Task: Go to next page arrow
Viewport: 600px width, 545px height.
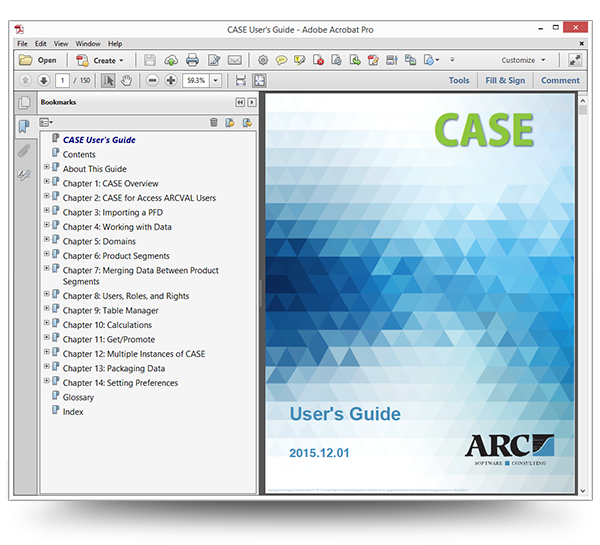Action: coord(44,80)
